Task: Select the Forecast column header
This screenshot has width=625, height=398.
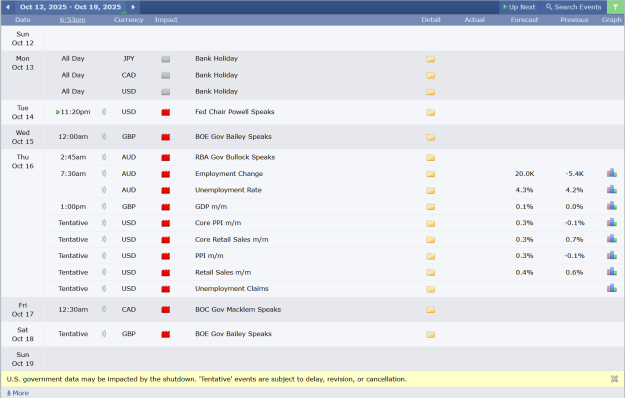Action: coord(524,20)
